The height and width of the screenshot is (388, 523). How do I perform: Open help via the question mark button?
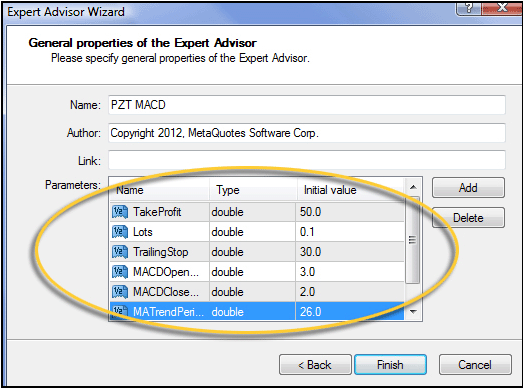click(x=468, y=8)
